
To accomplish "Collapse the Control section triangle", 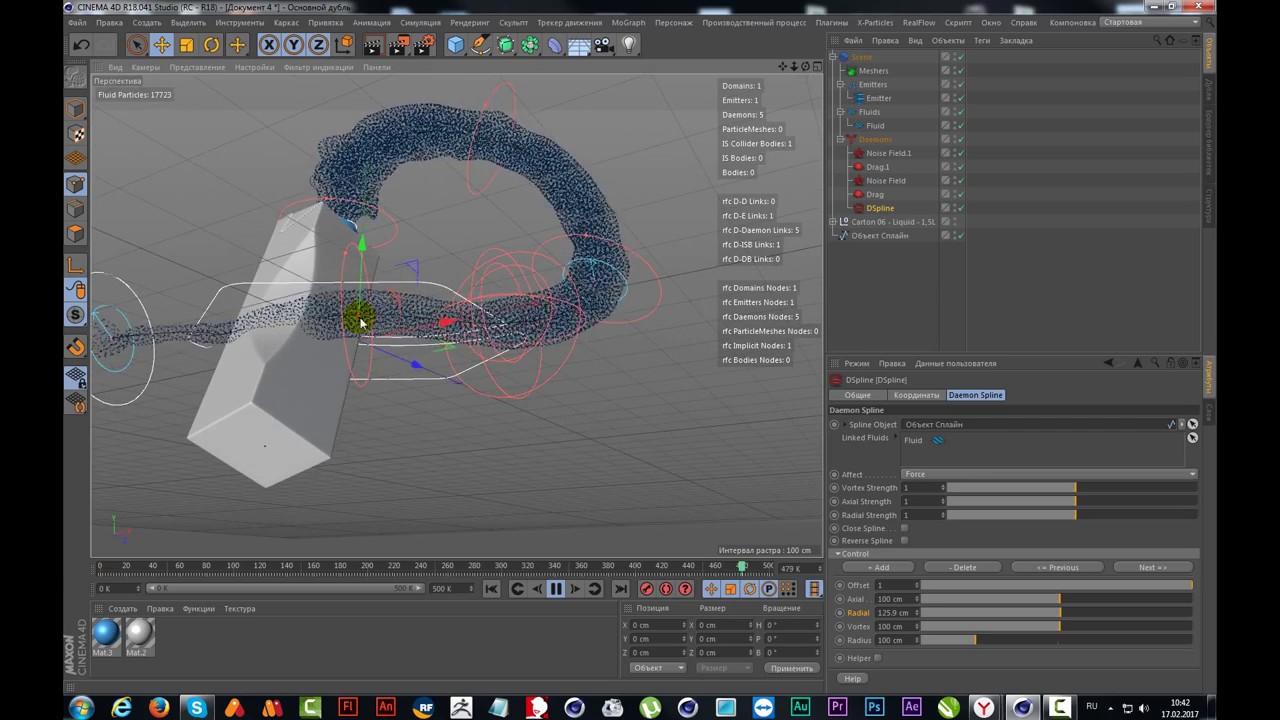I will 837,554.
